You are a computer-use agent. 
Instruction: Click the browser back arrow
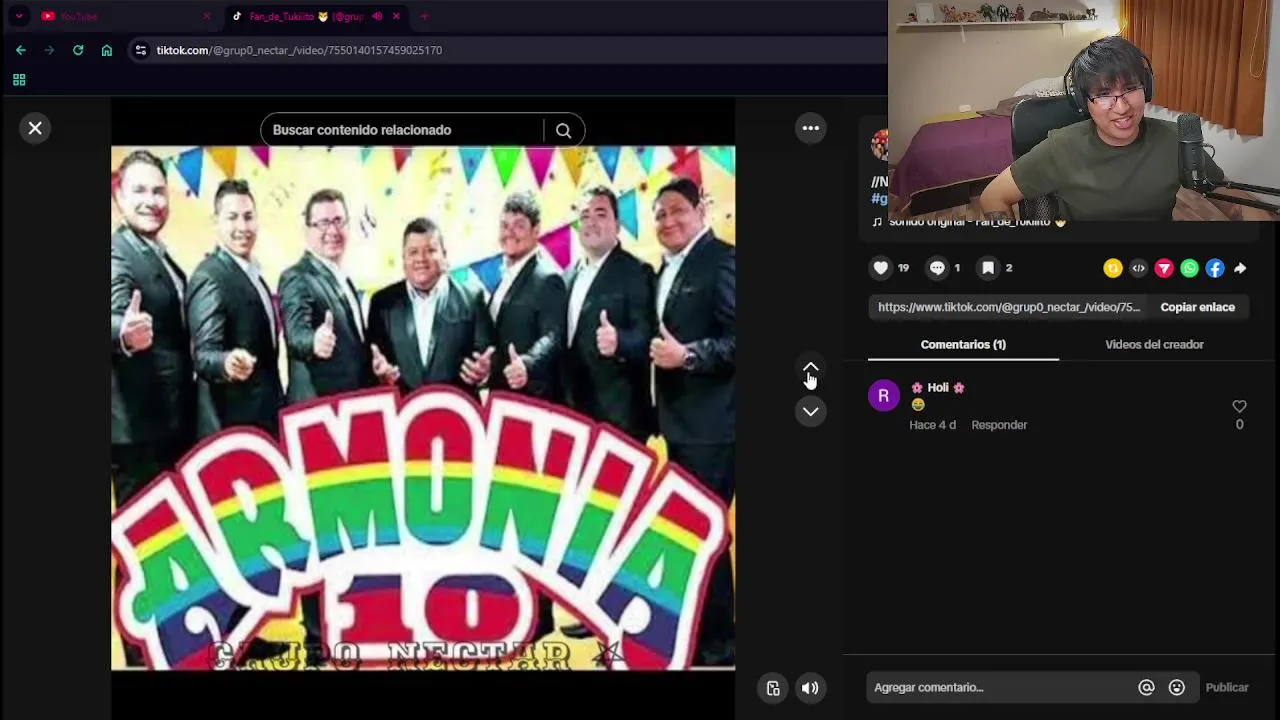[20, 50]
